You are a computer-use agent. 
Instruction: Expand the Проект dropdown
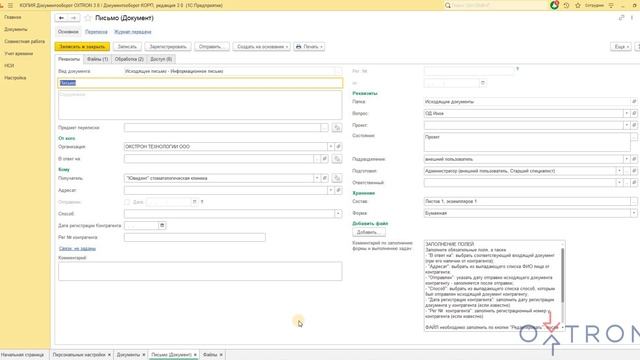coord(626,125)
